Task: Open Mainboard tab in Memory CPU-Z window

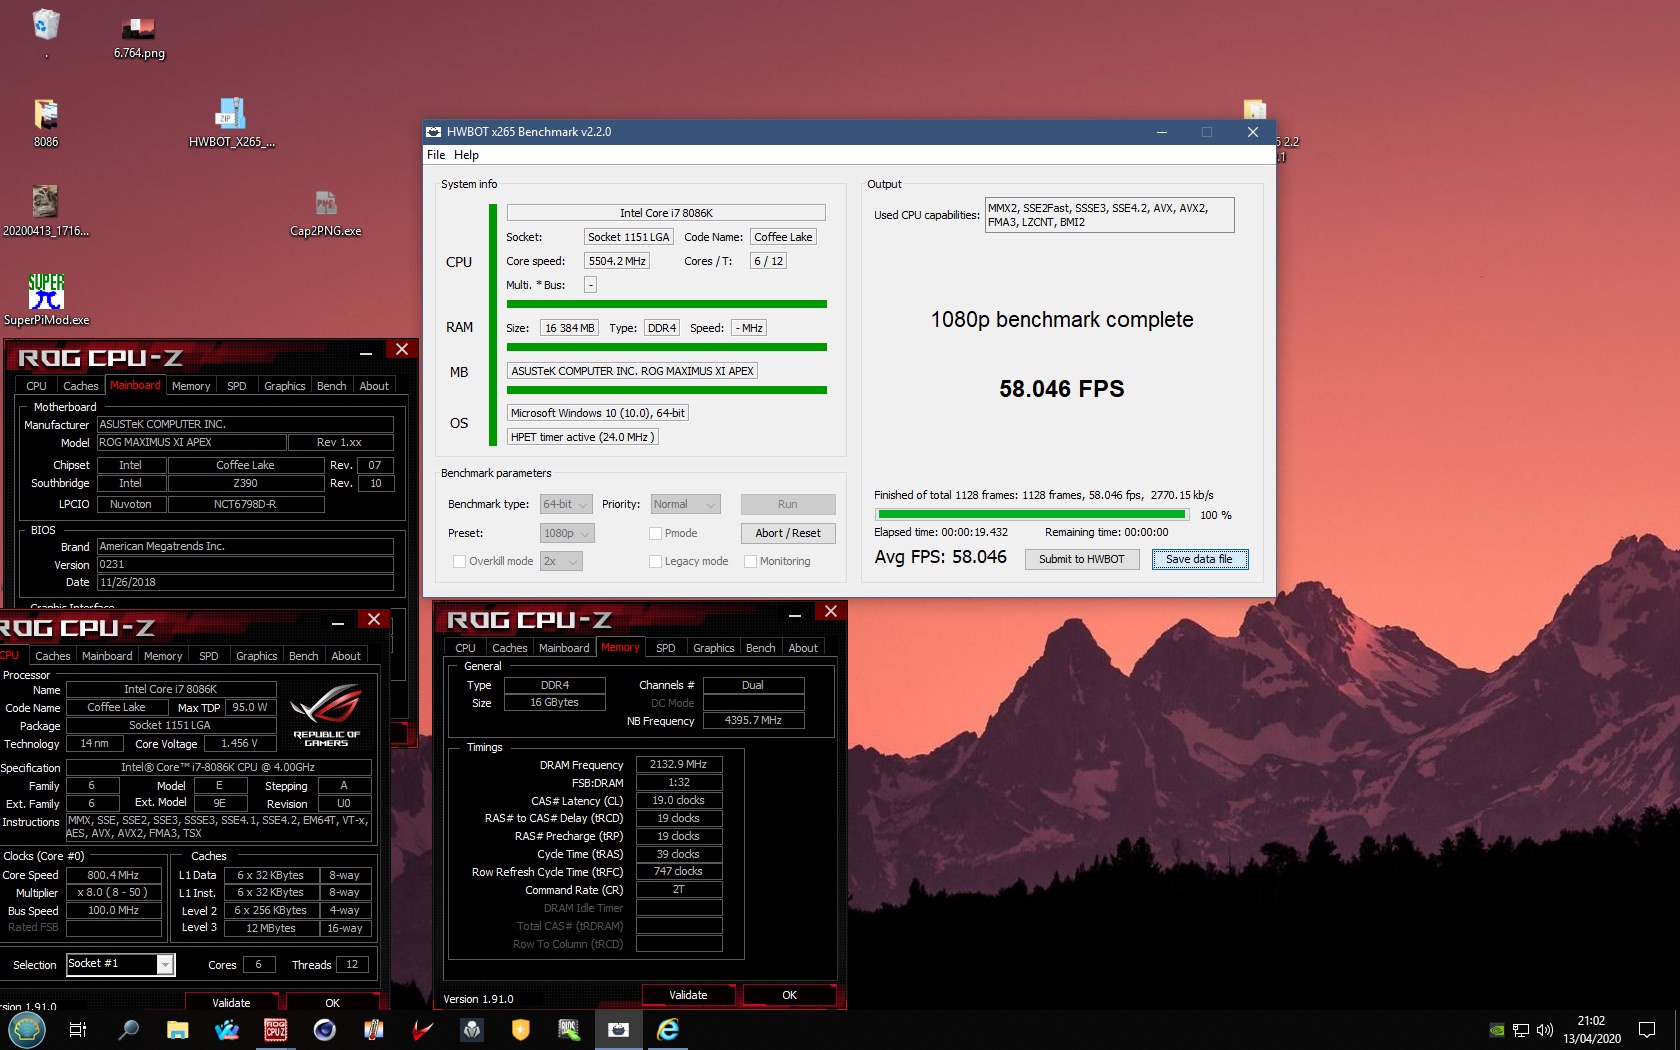Action: click(564, 648)
